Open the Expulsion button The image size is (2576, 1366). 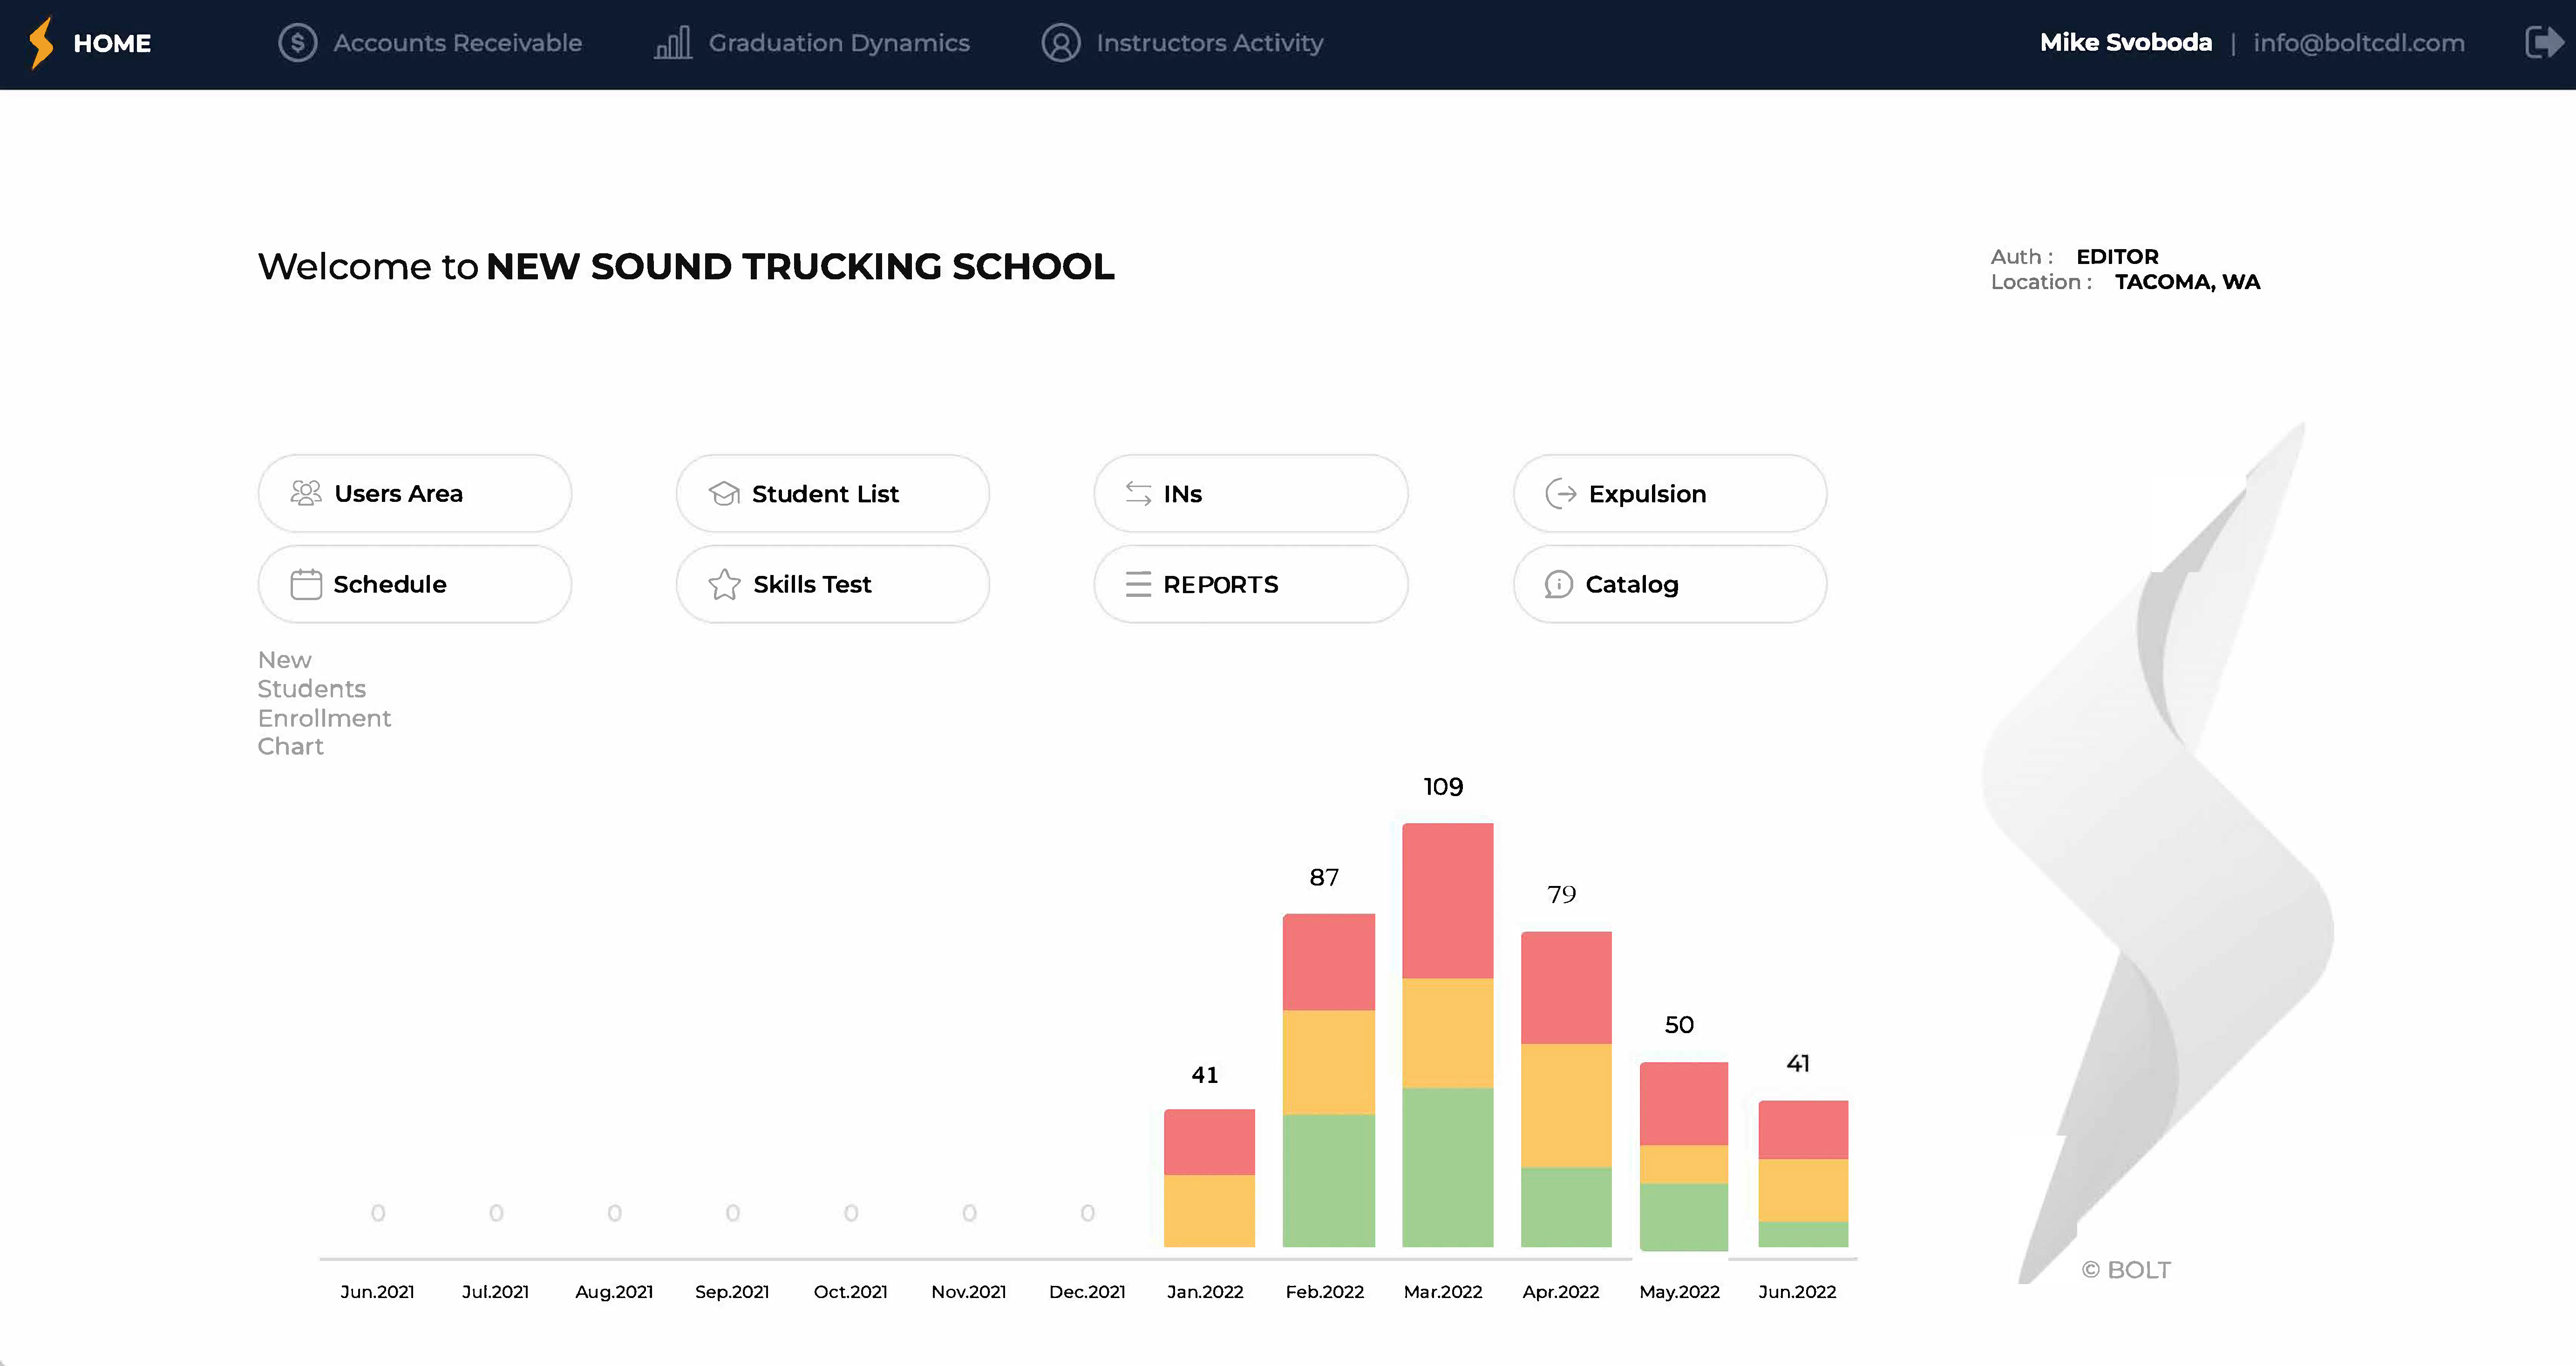point(1669,493)
